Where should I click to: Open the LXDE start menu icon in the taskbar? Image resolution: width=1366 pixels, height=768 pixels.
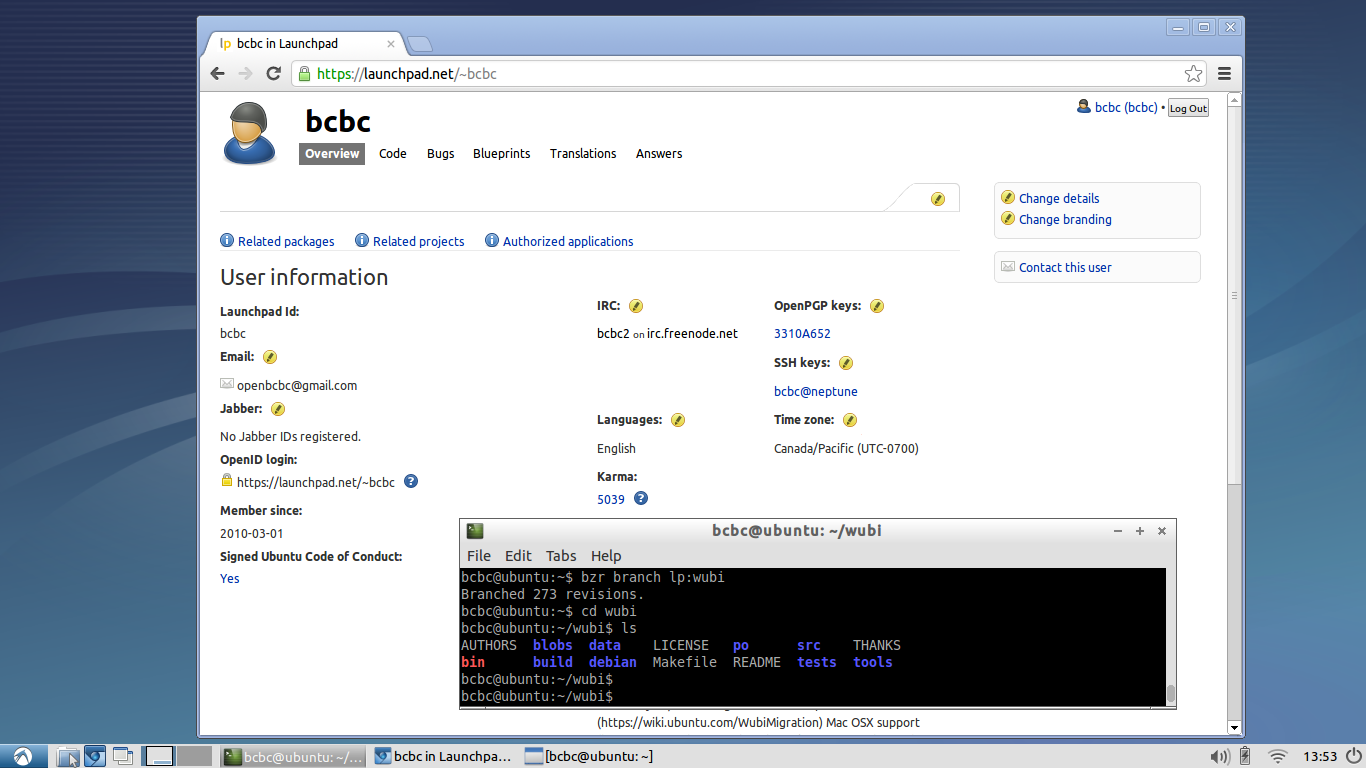pos(22,756)
